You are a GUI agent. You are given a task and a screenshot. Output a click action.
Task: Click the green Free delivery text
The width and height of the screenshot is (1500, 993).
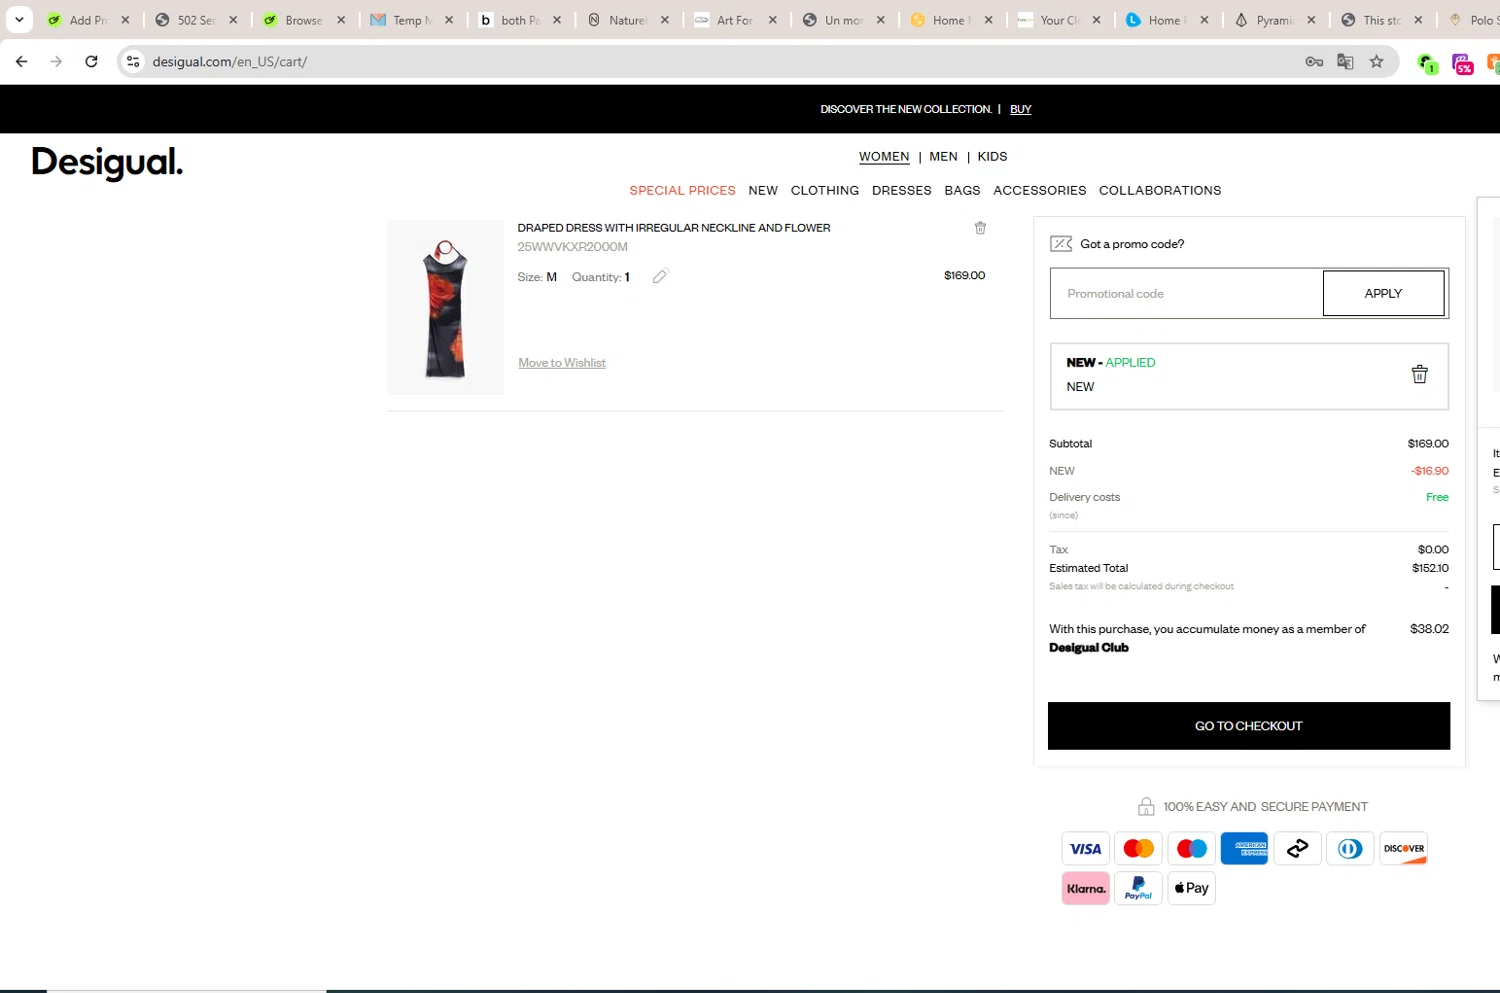click(1437, 497)
